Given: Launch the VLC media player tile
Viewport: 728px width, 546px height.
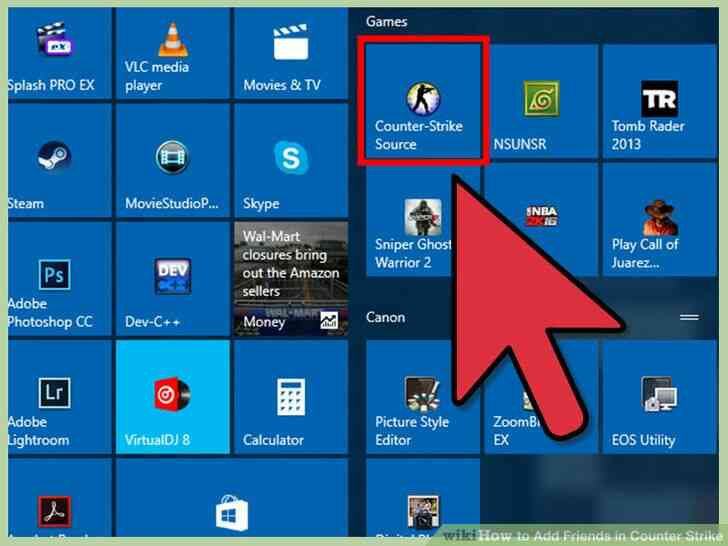Looking at the screenshot, I should click(173, 52).
